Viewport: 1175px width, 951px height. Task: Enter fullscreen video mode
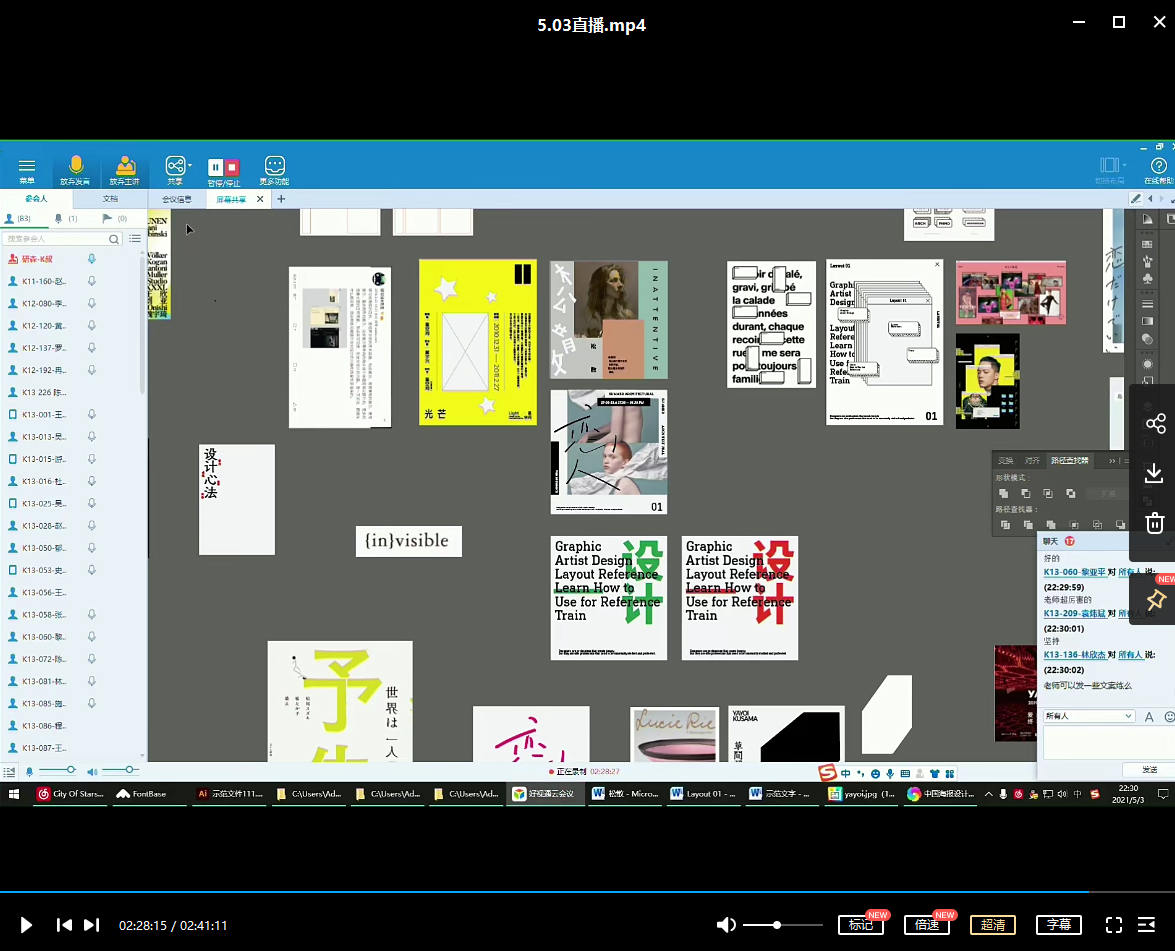click(x=1113, y=925)
